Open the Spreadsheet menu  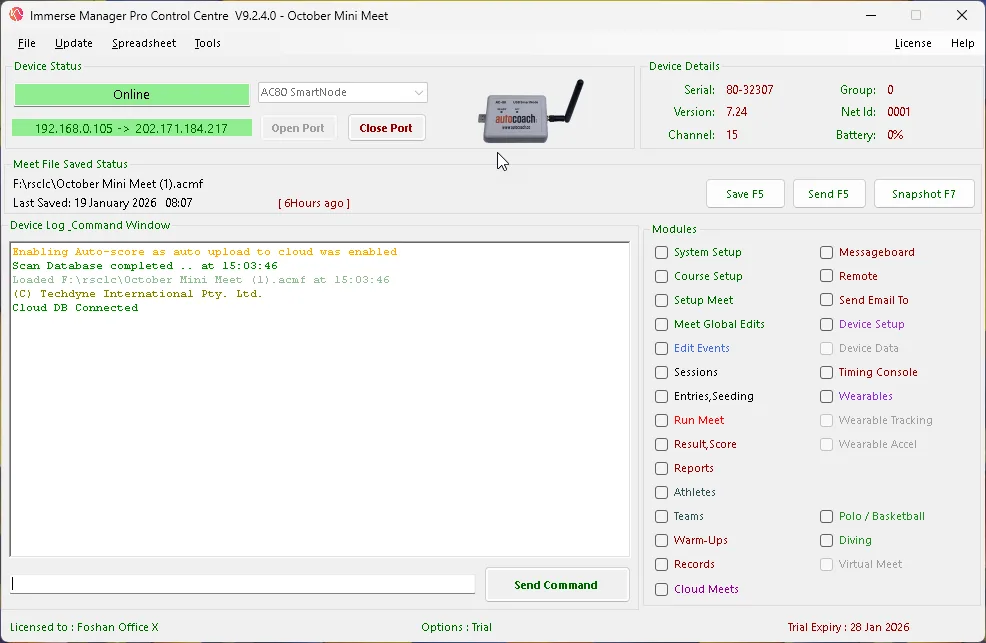click(x=144, y=43)
